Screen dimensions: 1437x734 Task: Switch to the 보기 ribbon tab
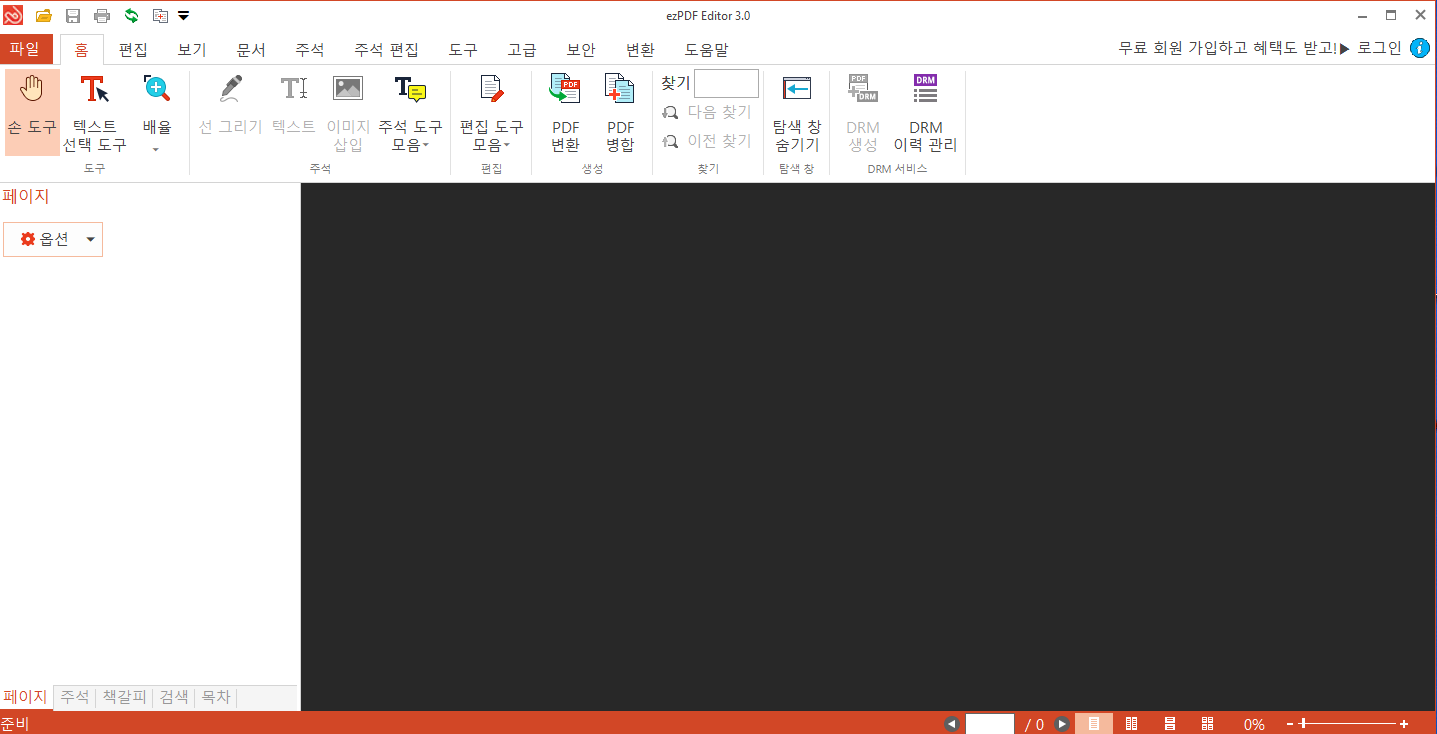(x=192, y=49)
